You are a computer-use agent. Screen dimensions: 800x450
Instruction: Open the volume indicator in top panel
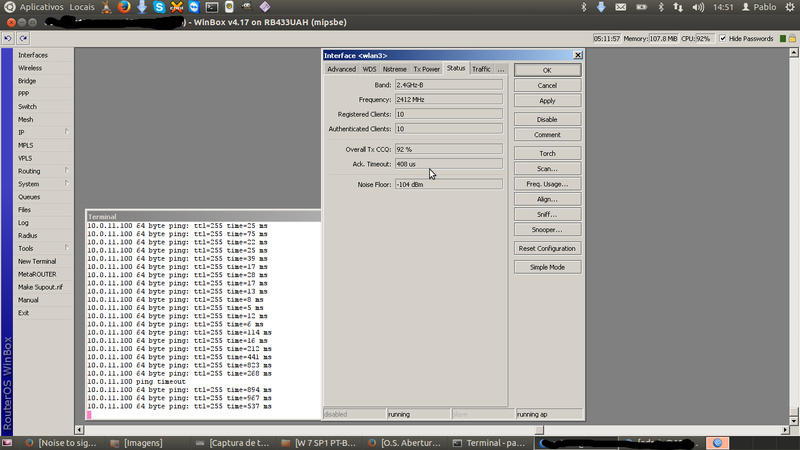coord(699,7)
